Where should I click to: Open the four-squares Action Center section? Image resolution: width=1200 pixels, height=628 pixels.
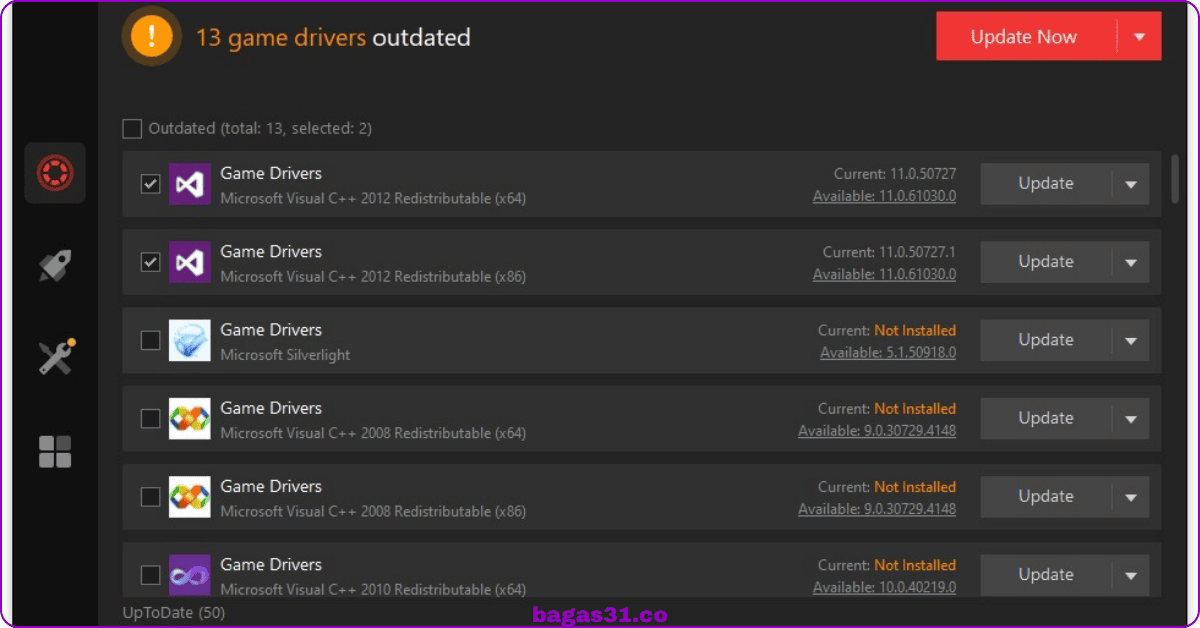pos(55,451)
